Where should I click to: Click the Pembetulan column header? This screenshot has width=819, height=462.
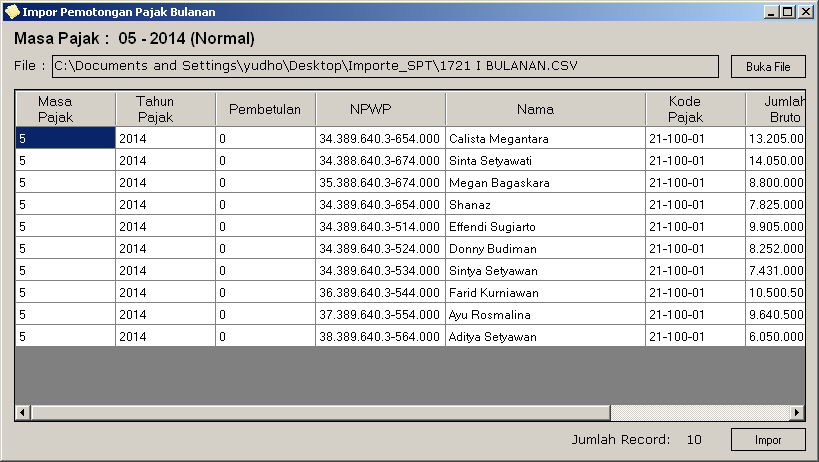tap(265, 109)
